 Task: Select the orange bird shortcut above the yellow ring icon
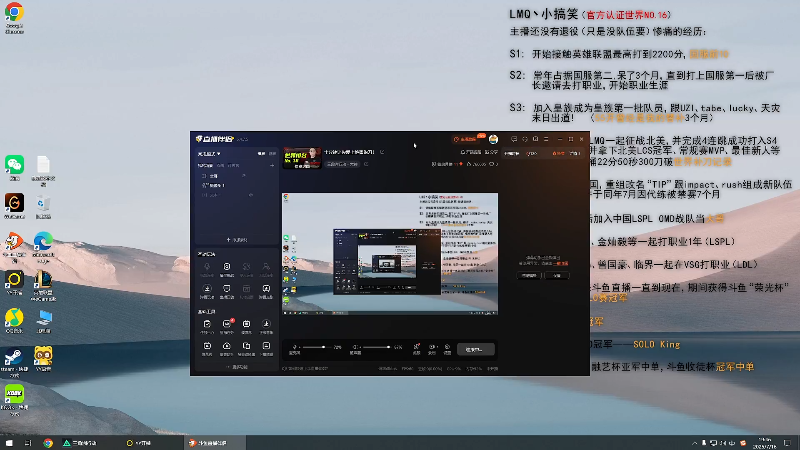pyautogui.click(x=14, y=242)
